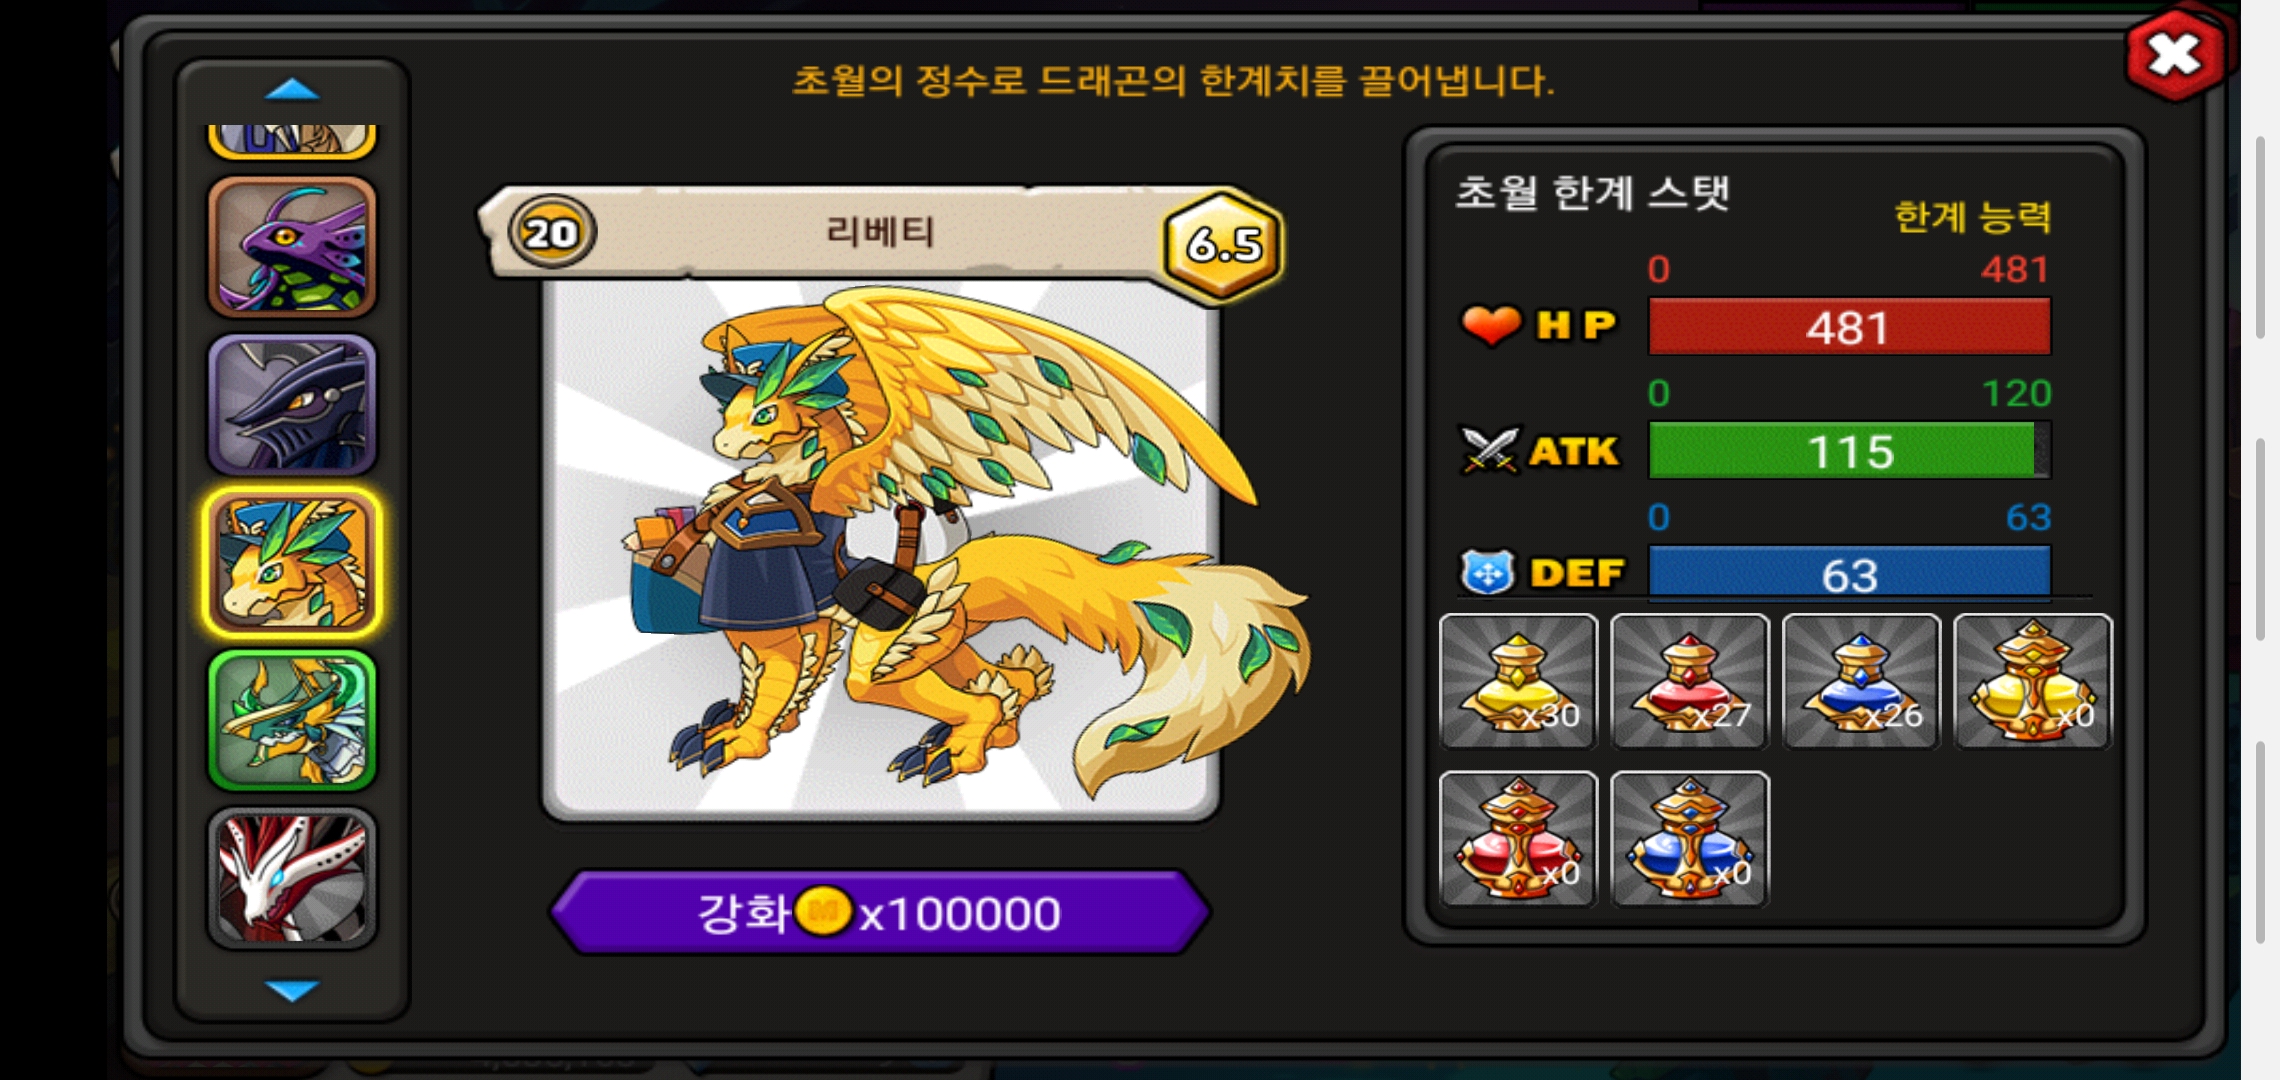2280x1080 pixels.
Task: Tap the crossed swords ATK icon
Action: [1489, 450]
